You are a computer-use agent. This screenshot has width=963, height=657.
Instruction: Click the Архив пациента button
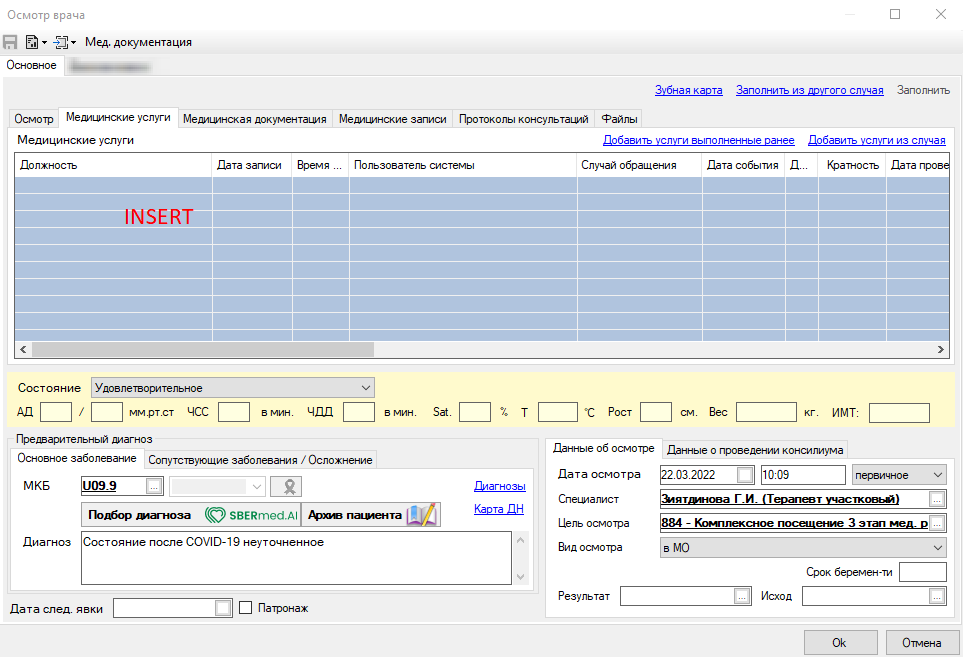tap(371, 515)
